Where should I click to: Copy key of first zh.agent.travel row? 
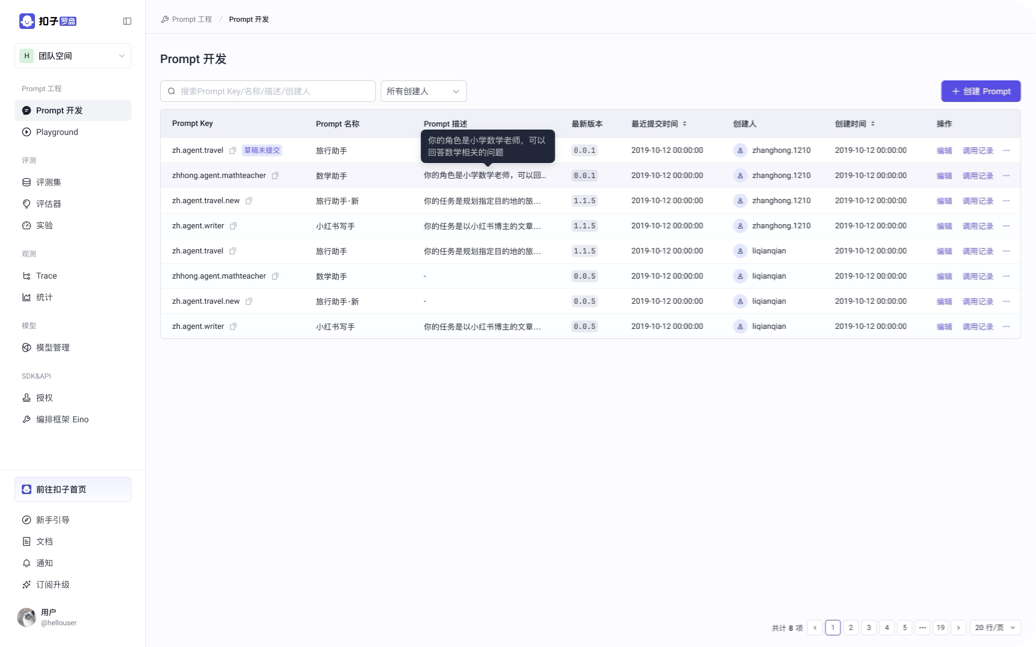233,151
